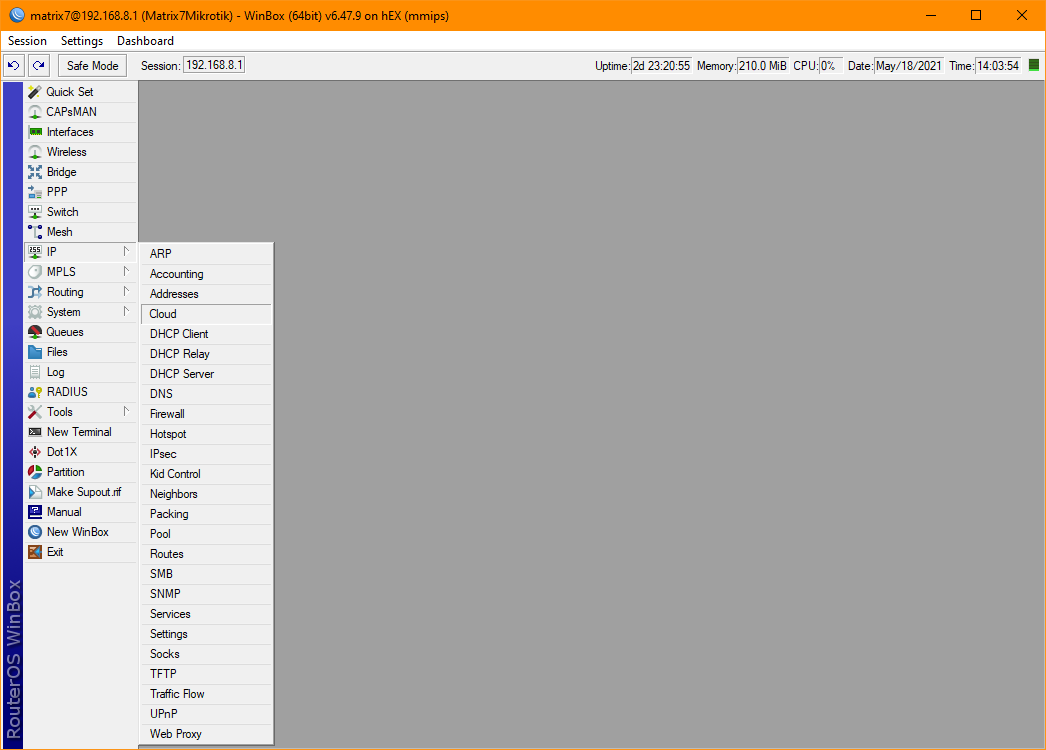This screenshot has height=750, width=1046.
Task: Select Hotspot from the IP submenu
Action: tap(206, 434)
